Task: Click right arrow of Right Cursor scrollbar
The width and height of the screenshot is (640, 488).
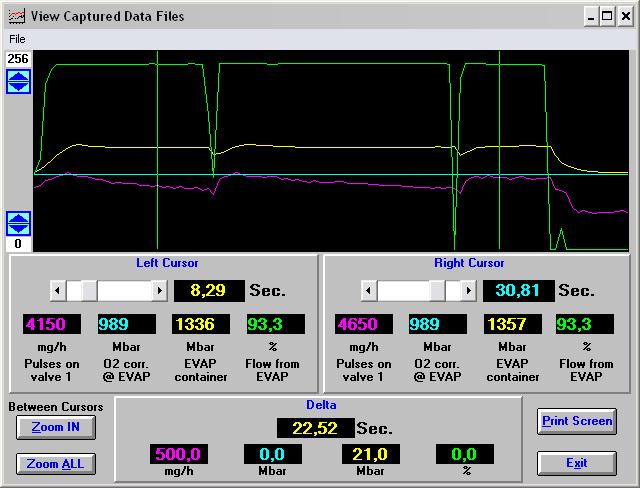Action: (x=468, y=291)
